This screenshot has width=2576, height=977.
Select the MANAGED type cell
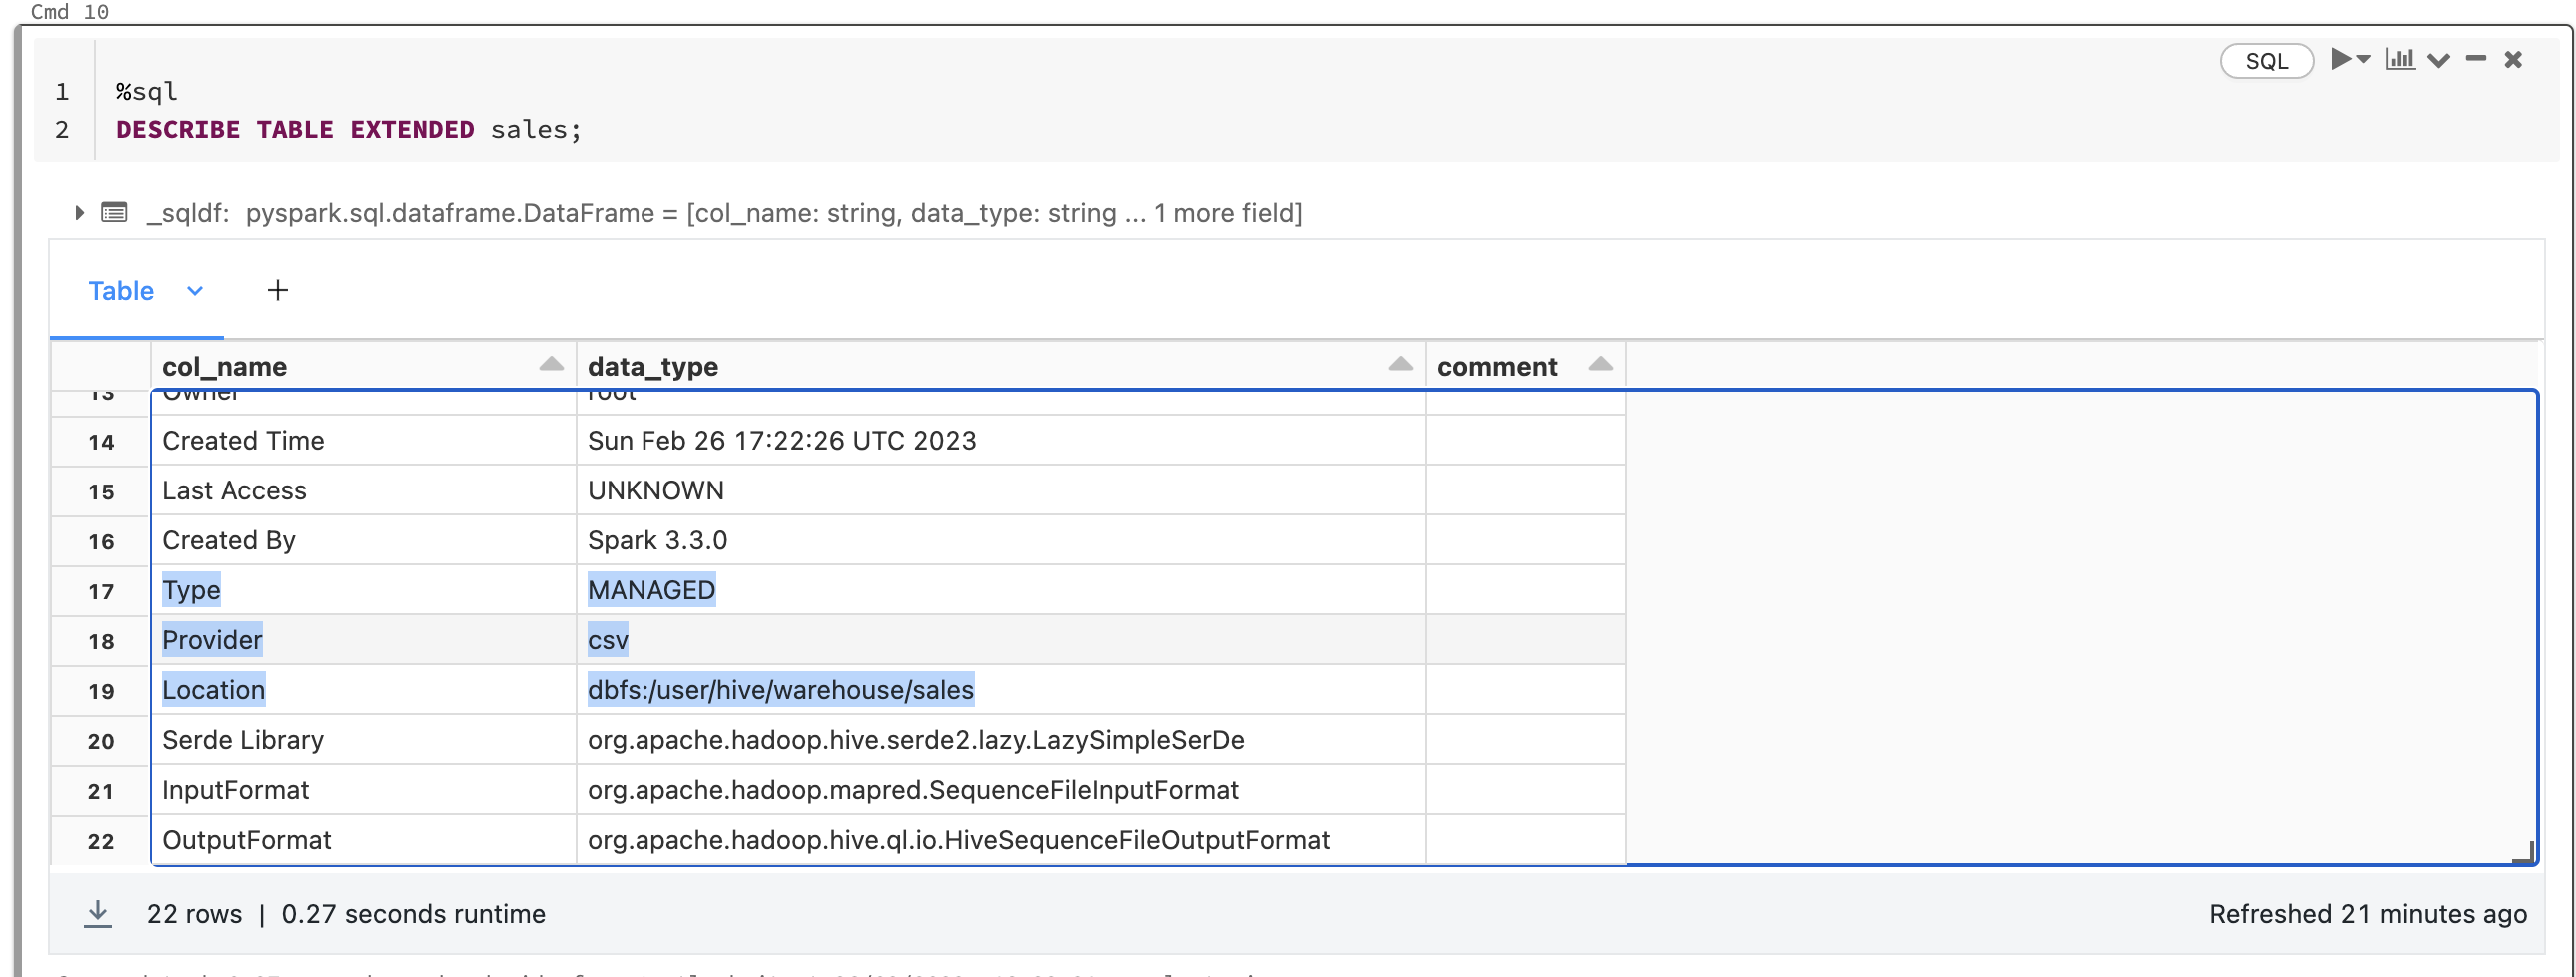tap(651, 590)
